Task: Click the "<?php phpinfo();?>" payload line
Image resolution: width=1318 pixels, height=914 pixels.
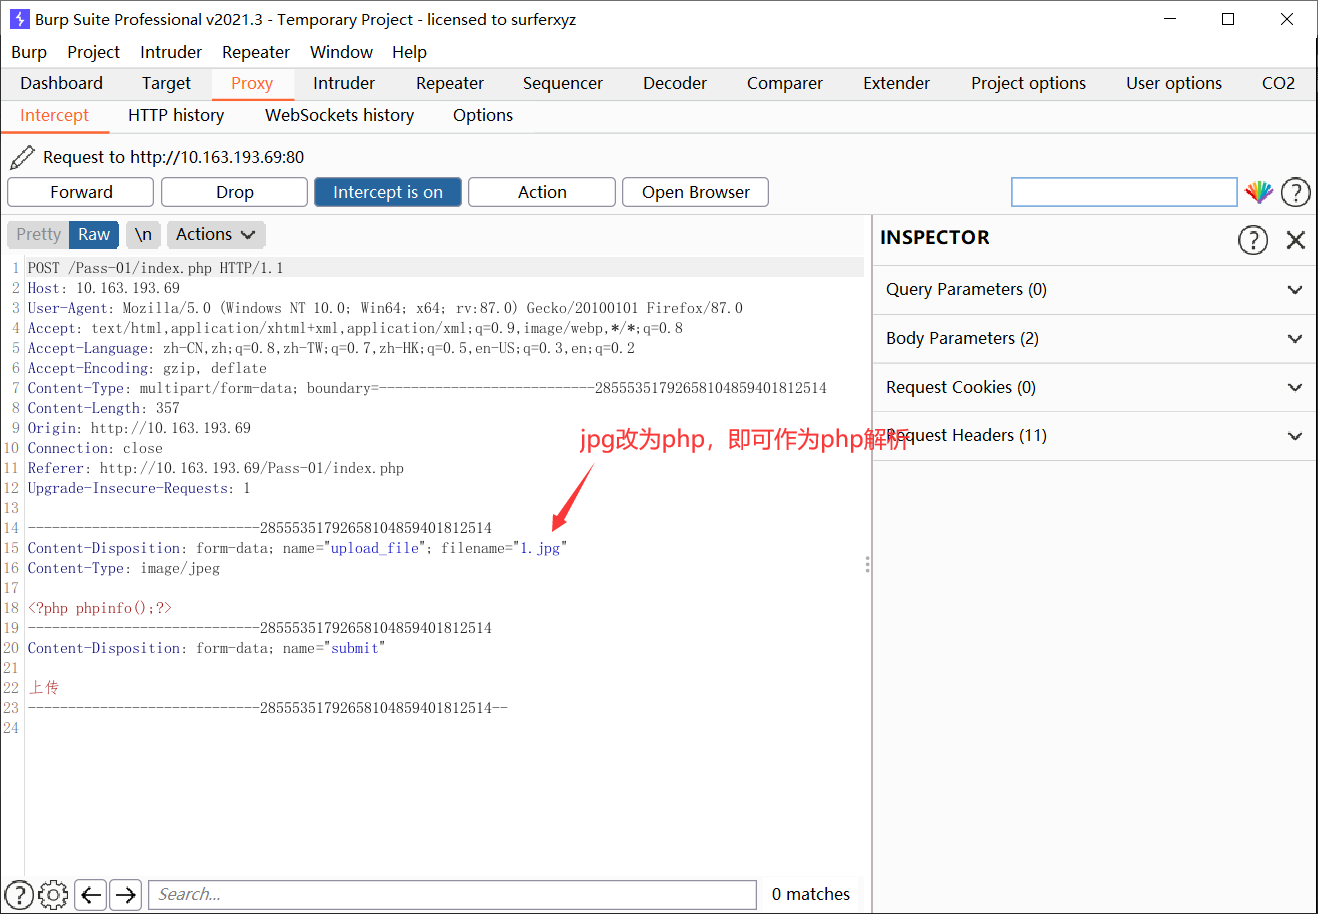Action: (100, 608)
